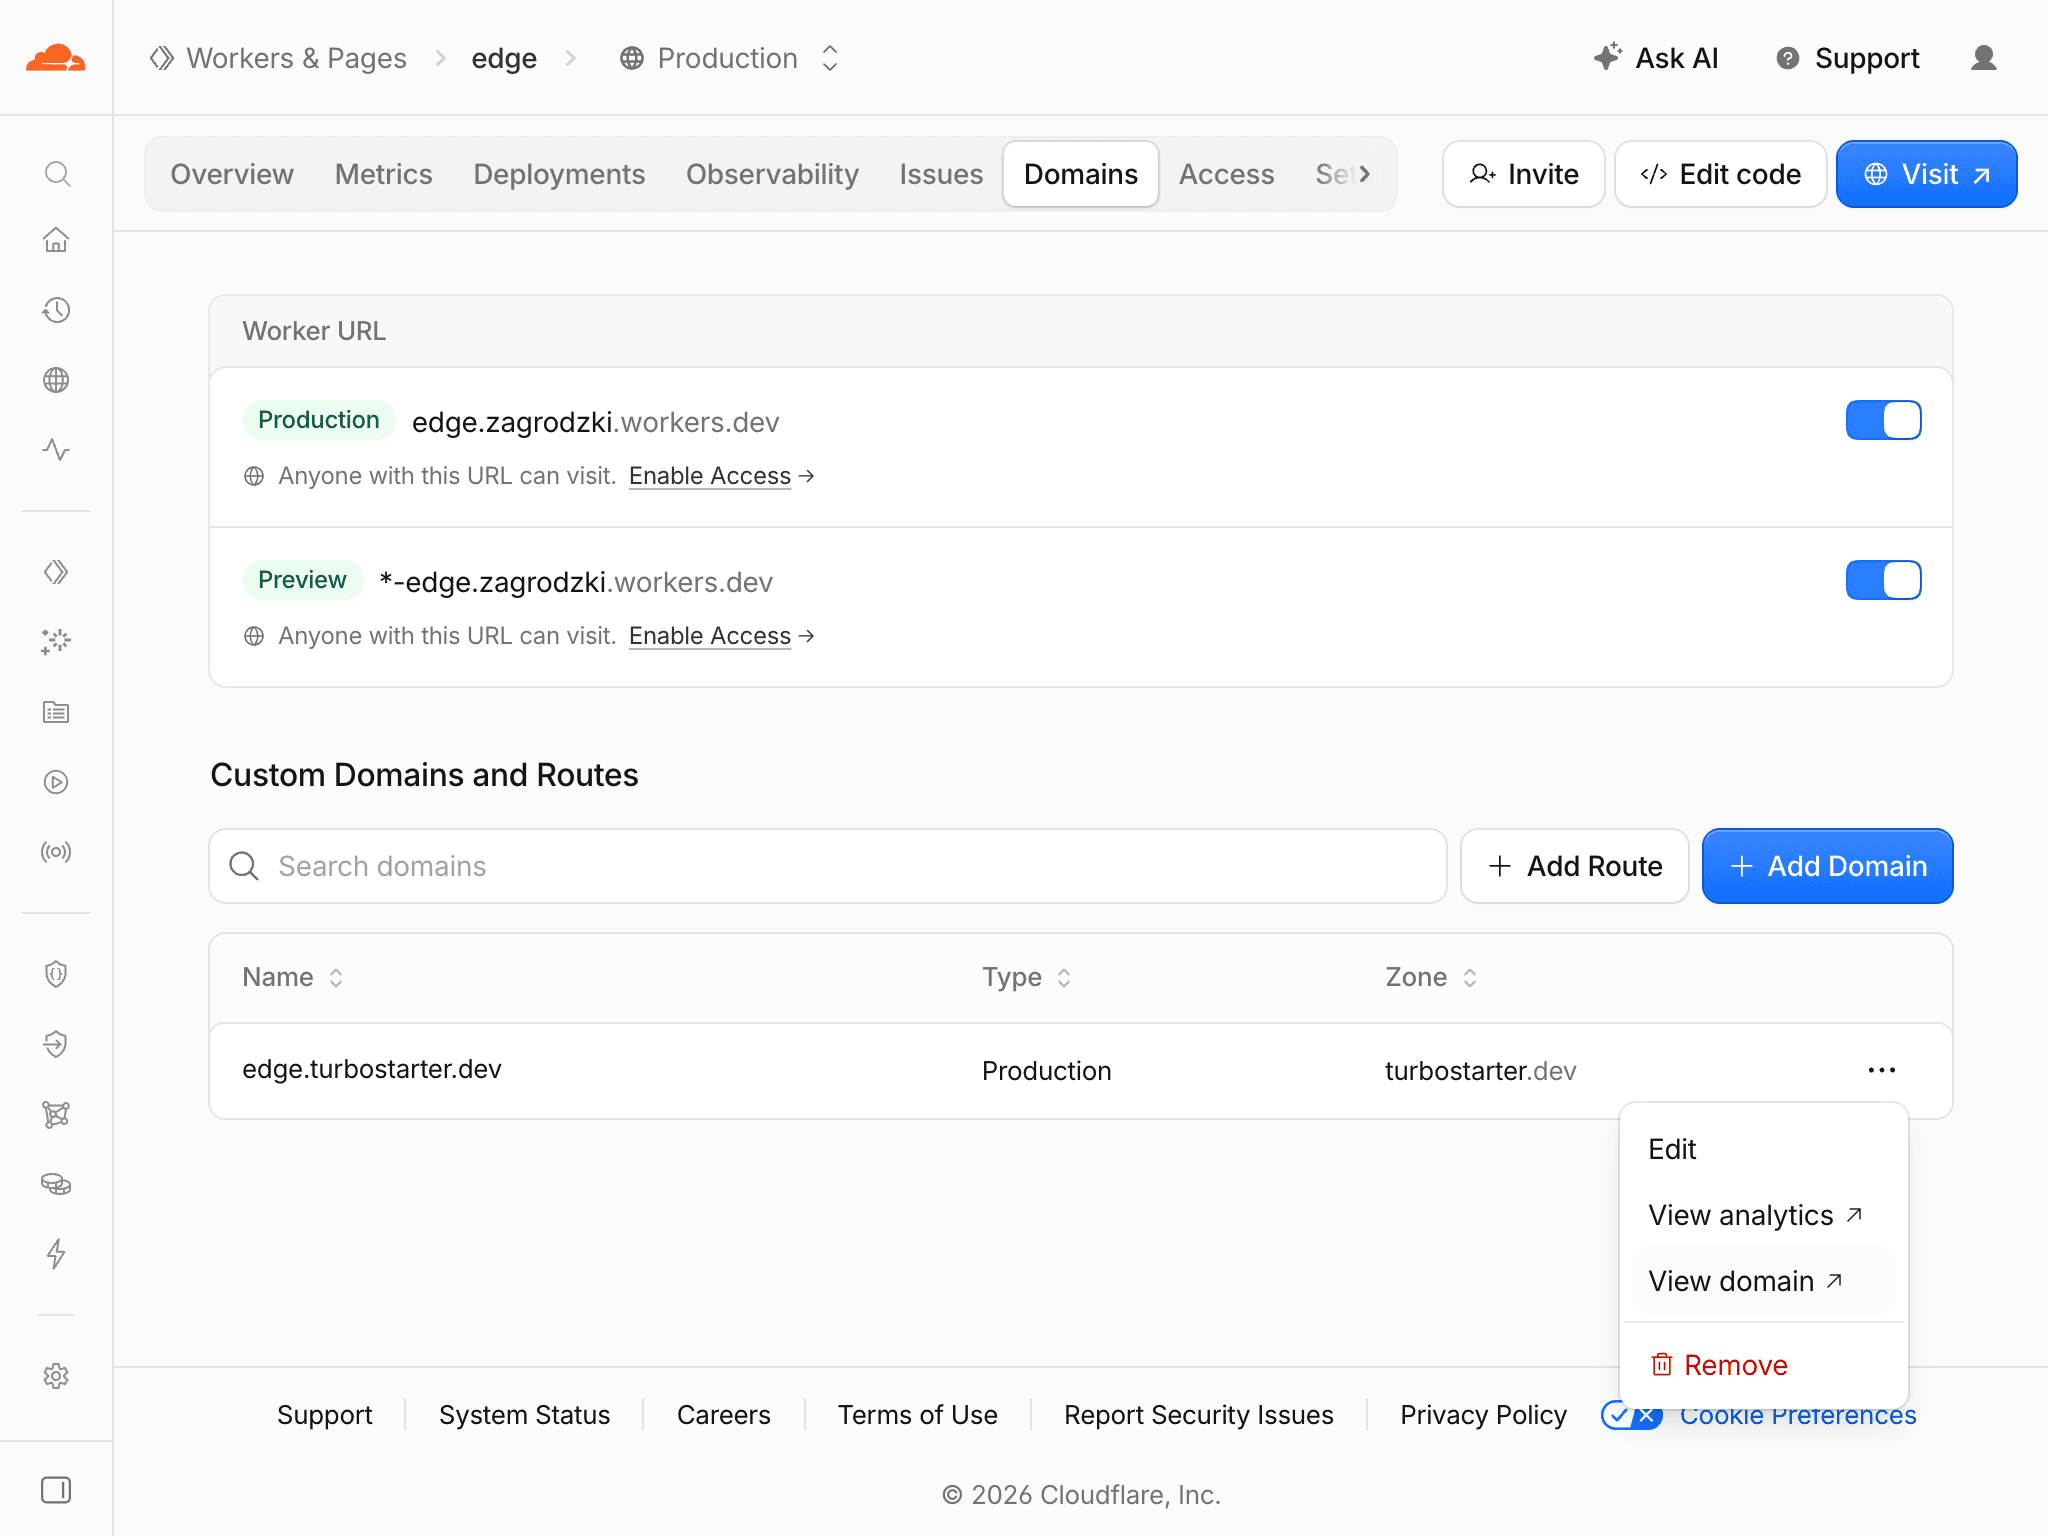Viewport: 2048px width, 1536px height.
Task: Open the Recents clock sidebar icon
Action: coord(56,310)
